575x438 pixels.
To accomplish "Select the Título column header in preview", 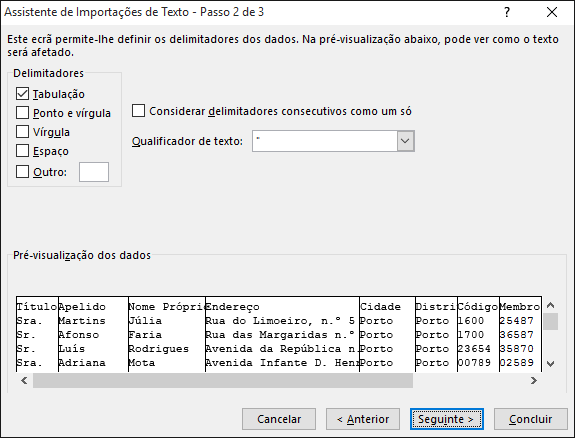I will (37, 307).
